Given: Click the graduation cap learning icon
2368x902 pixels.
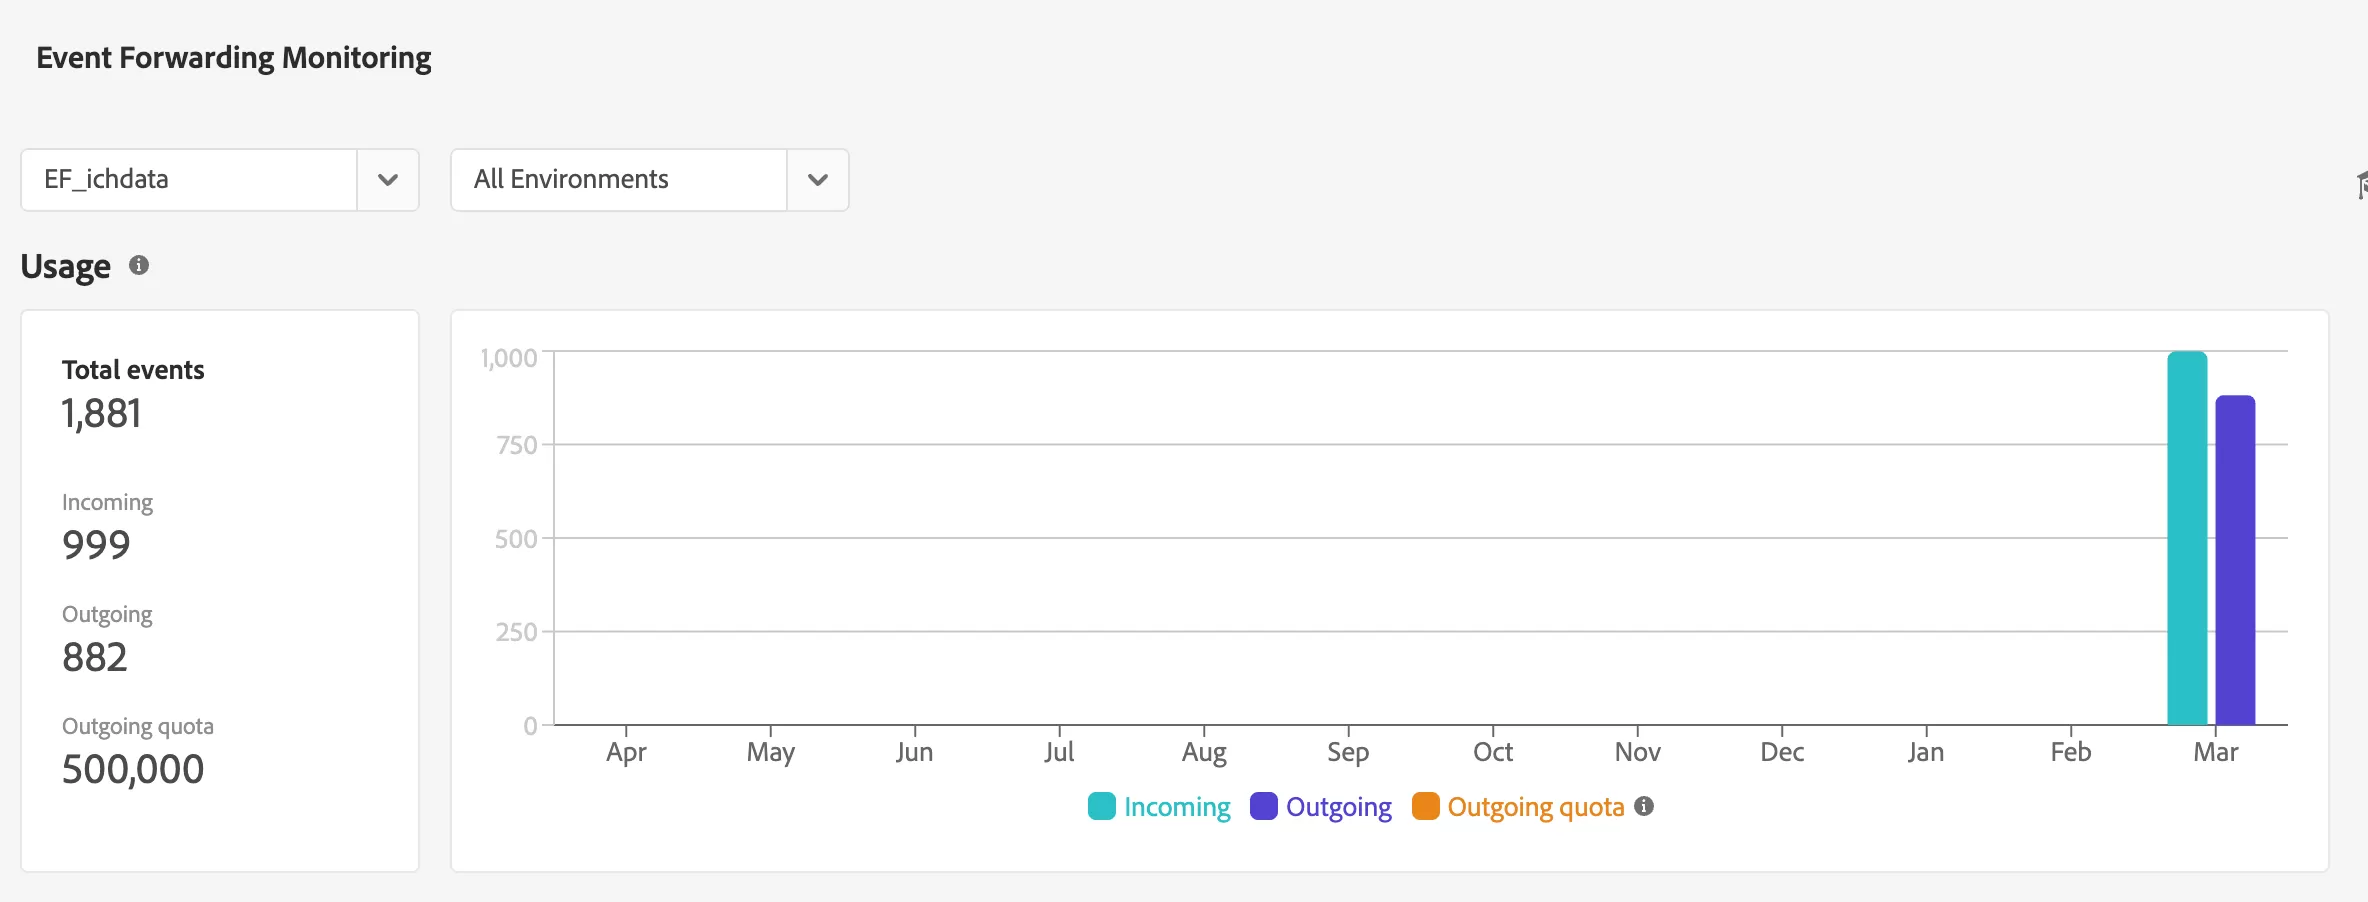Looking at the screenshot, I should pyautogui.click(x=2362, y=185).
